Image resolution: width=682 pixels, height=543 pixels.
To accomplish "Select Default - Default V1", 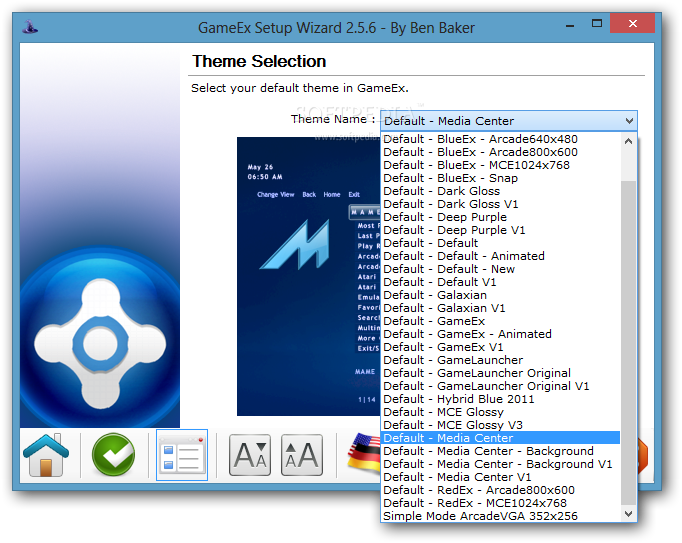I will click(500, 282).
